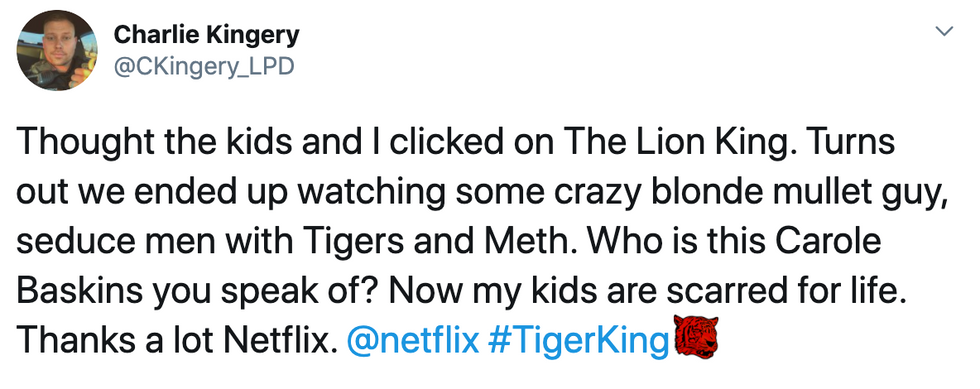The width and height of the screenshot is (980, 389).
Task: Follow the @netflix mention link
Action: tap(412, 341)
